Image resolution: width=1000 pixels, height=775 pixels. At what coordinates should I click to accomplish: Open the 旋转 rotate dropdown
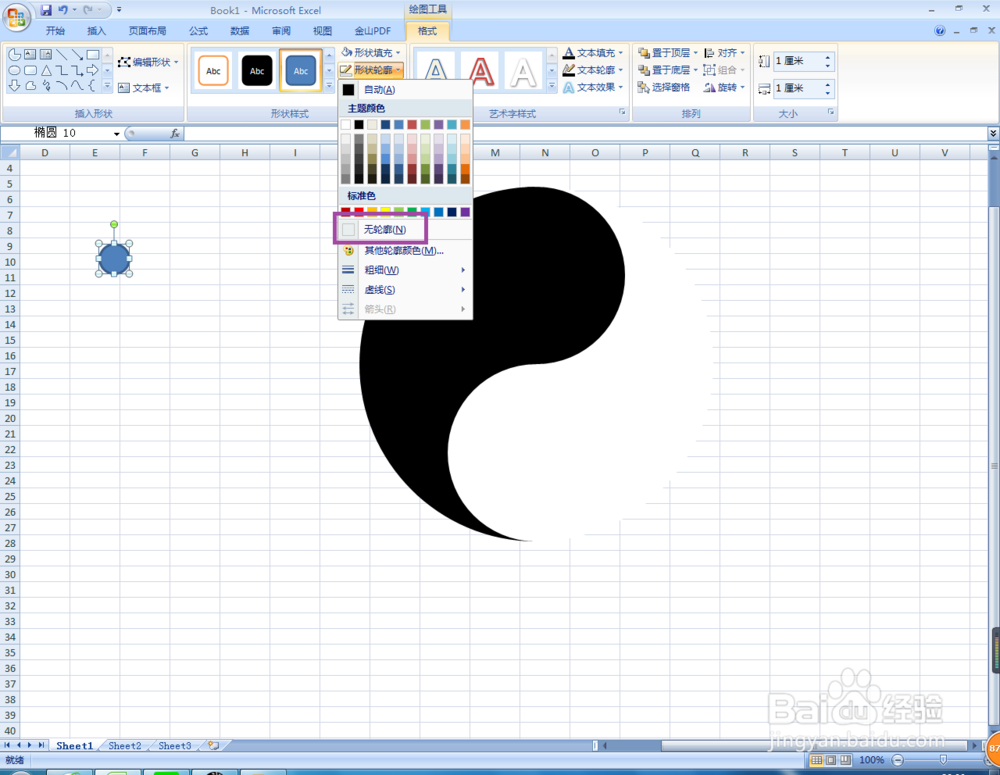point(725,87)
